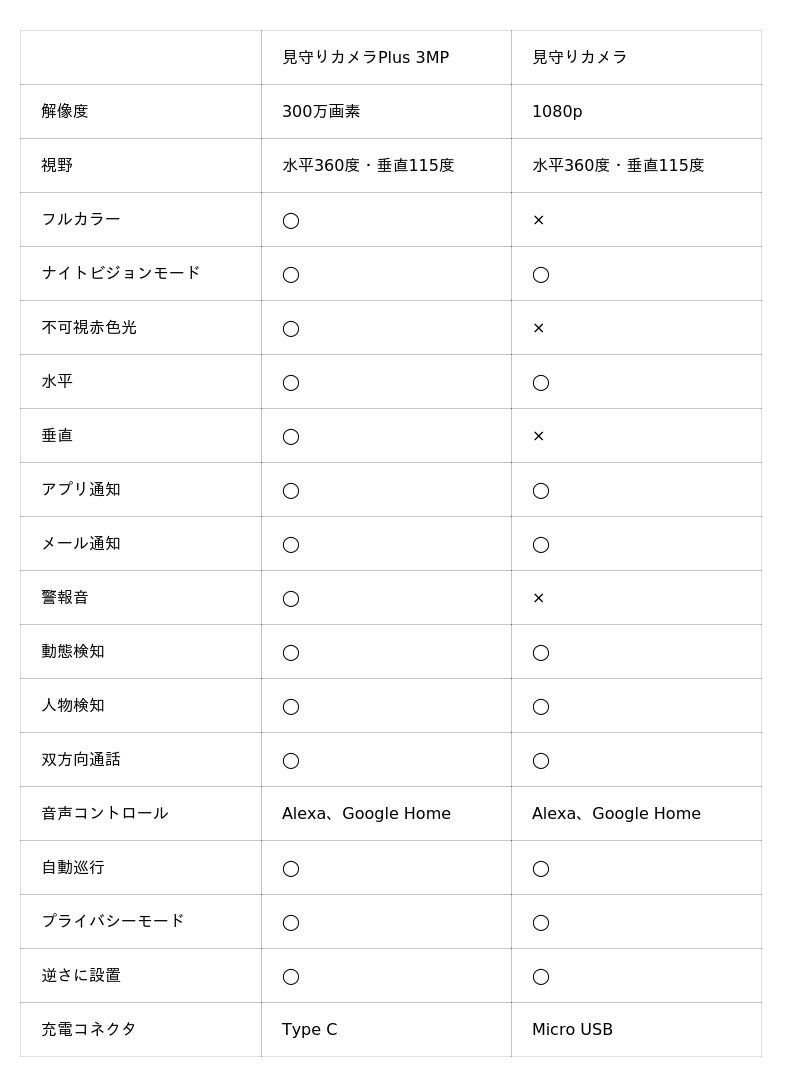The height and width of the screenshot is (1087, 800).
Task: Click the × mark in the 垂直 row
Action: coord(538,436)
